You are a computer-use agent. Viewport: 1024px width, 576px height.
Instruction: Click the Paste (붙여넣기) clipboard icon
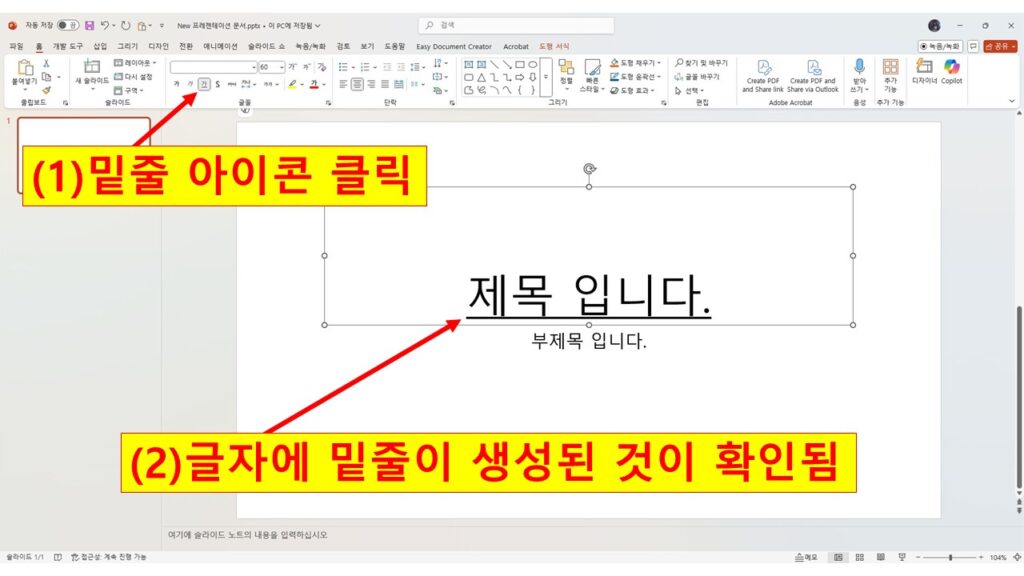pos(25,67)
